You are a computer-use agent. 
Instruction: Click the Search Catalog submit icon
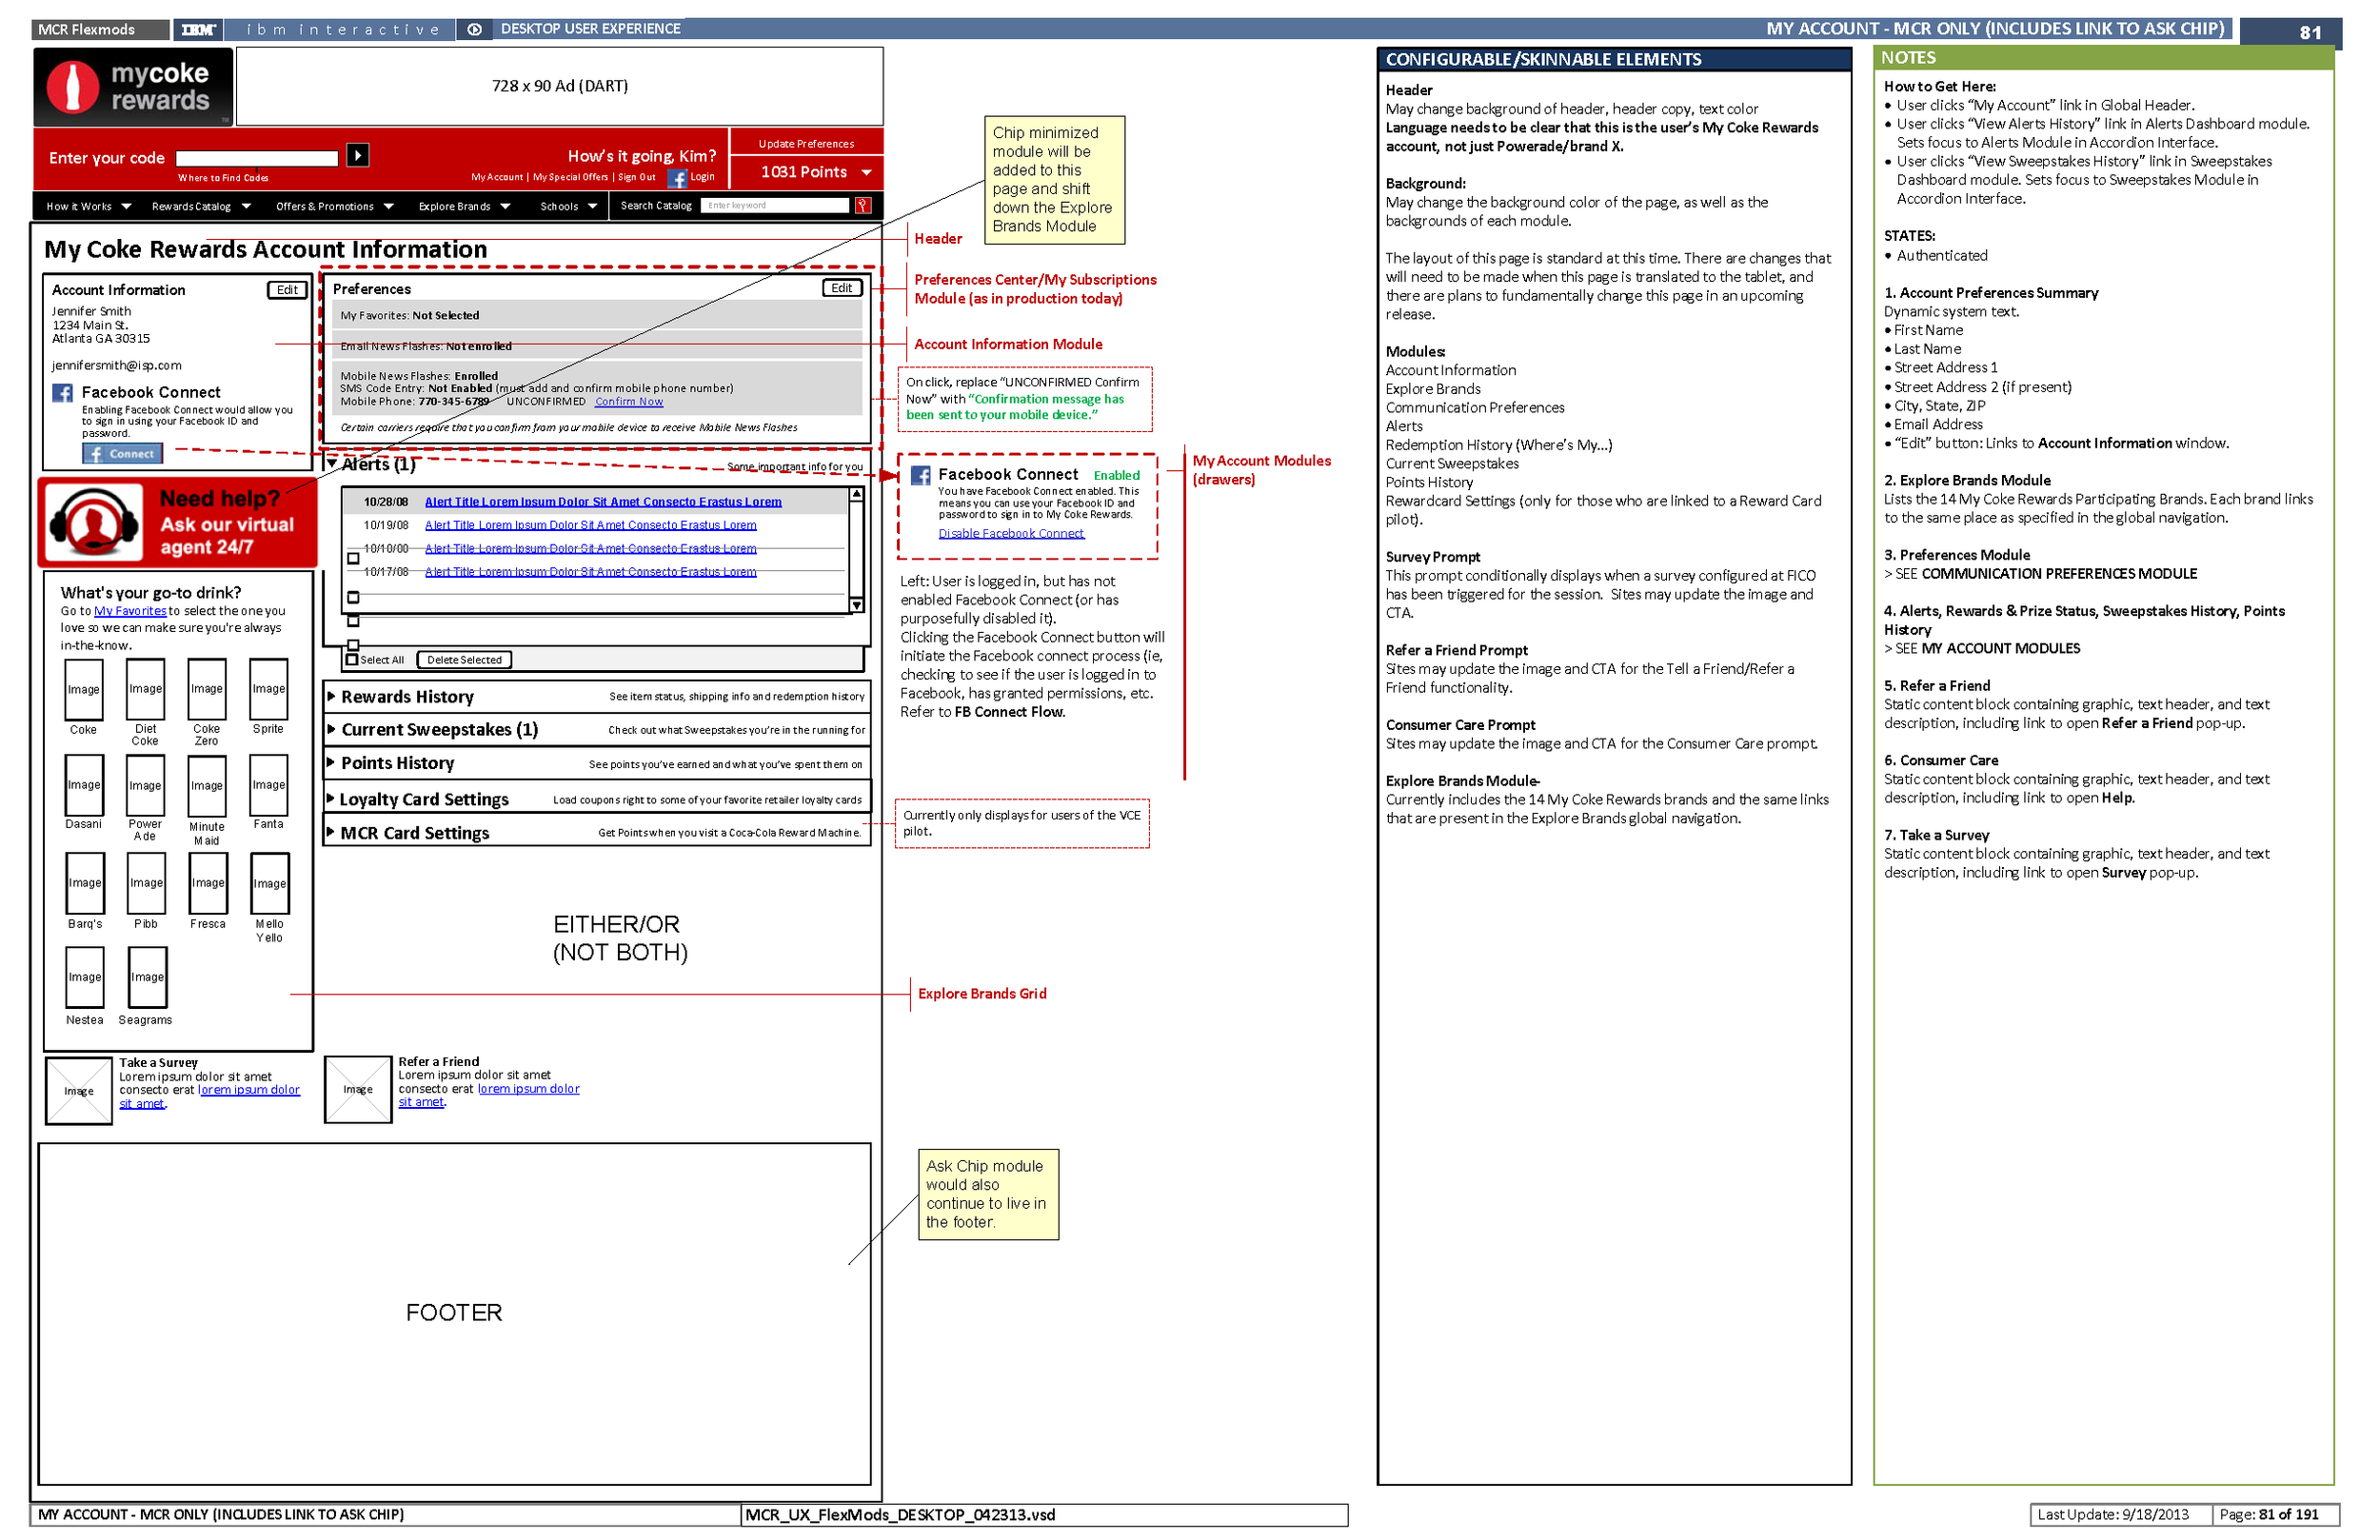click(x=863, y=205)
